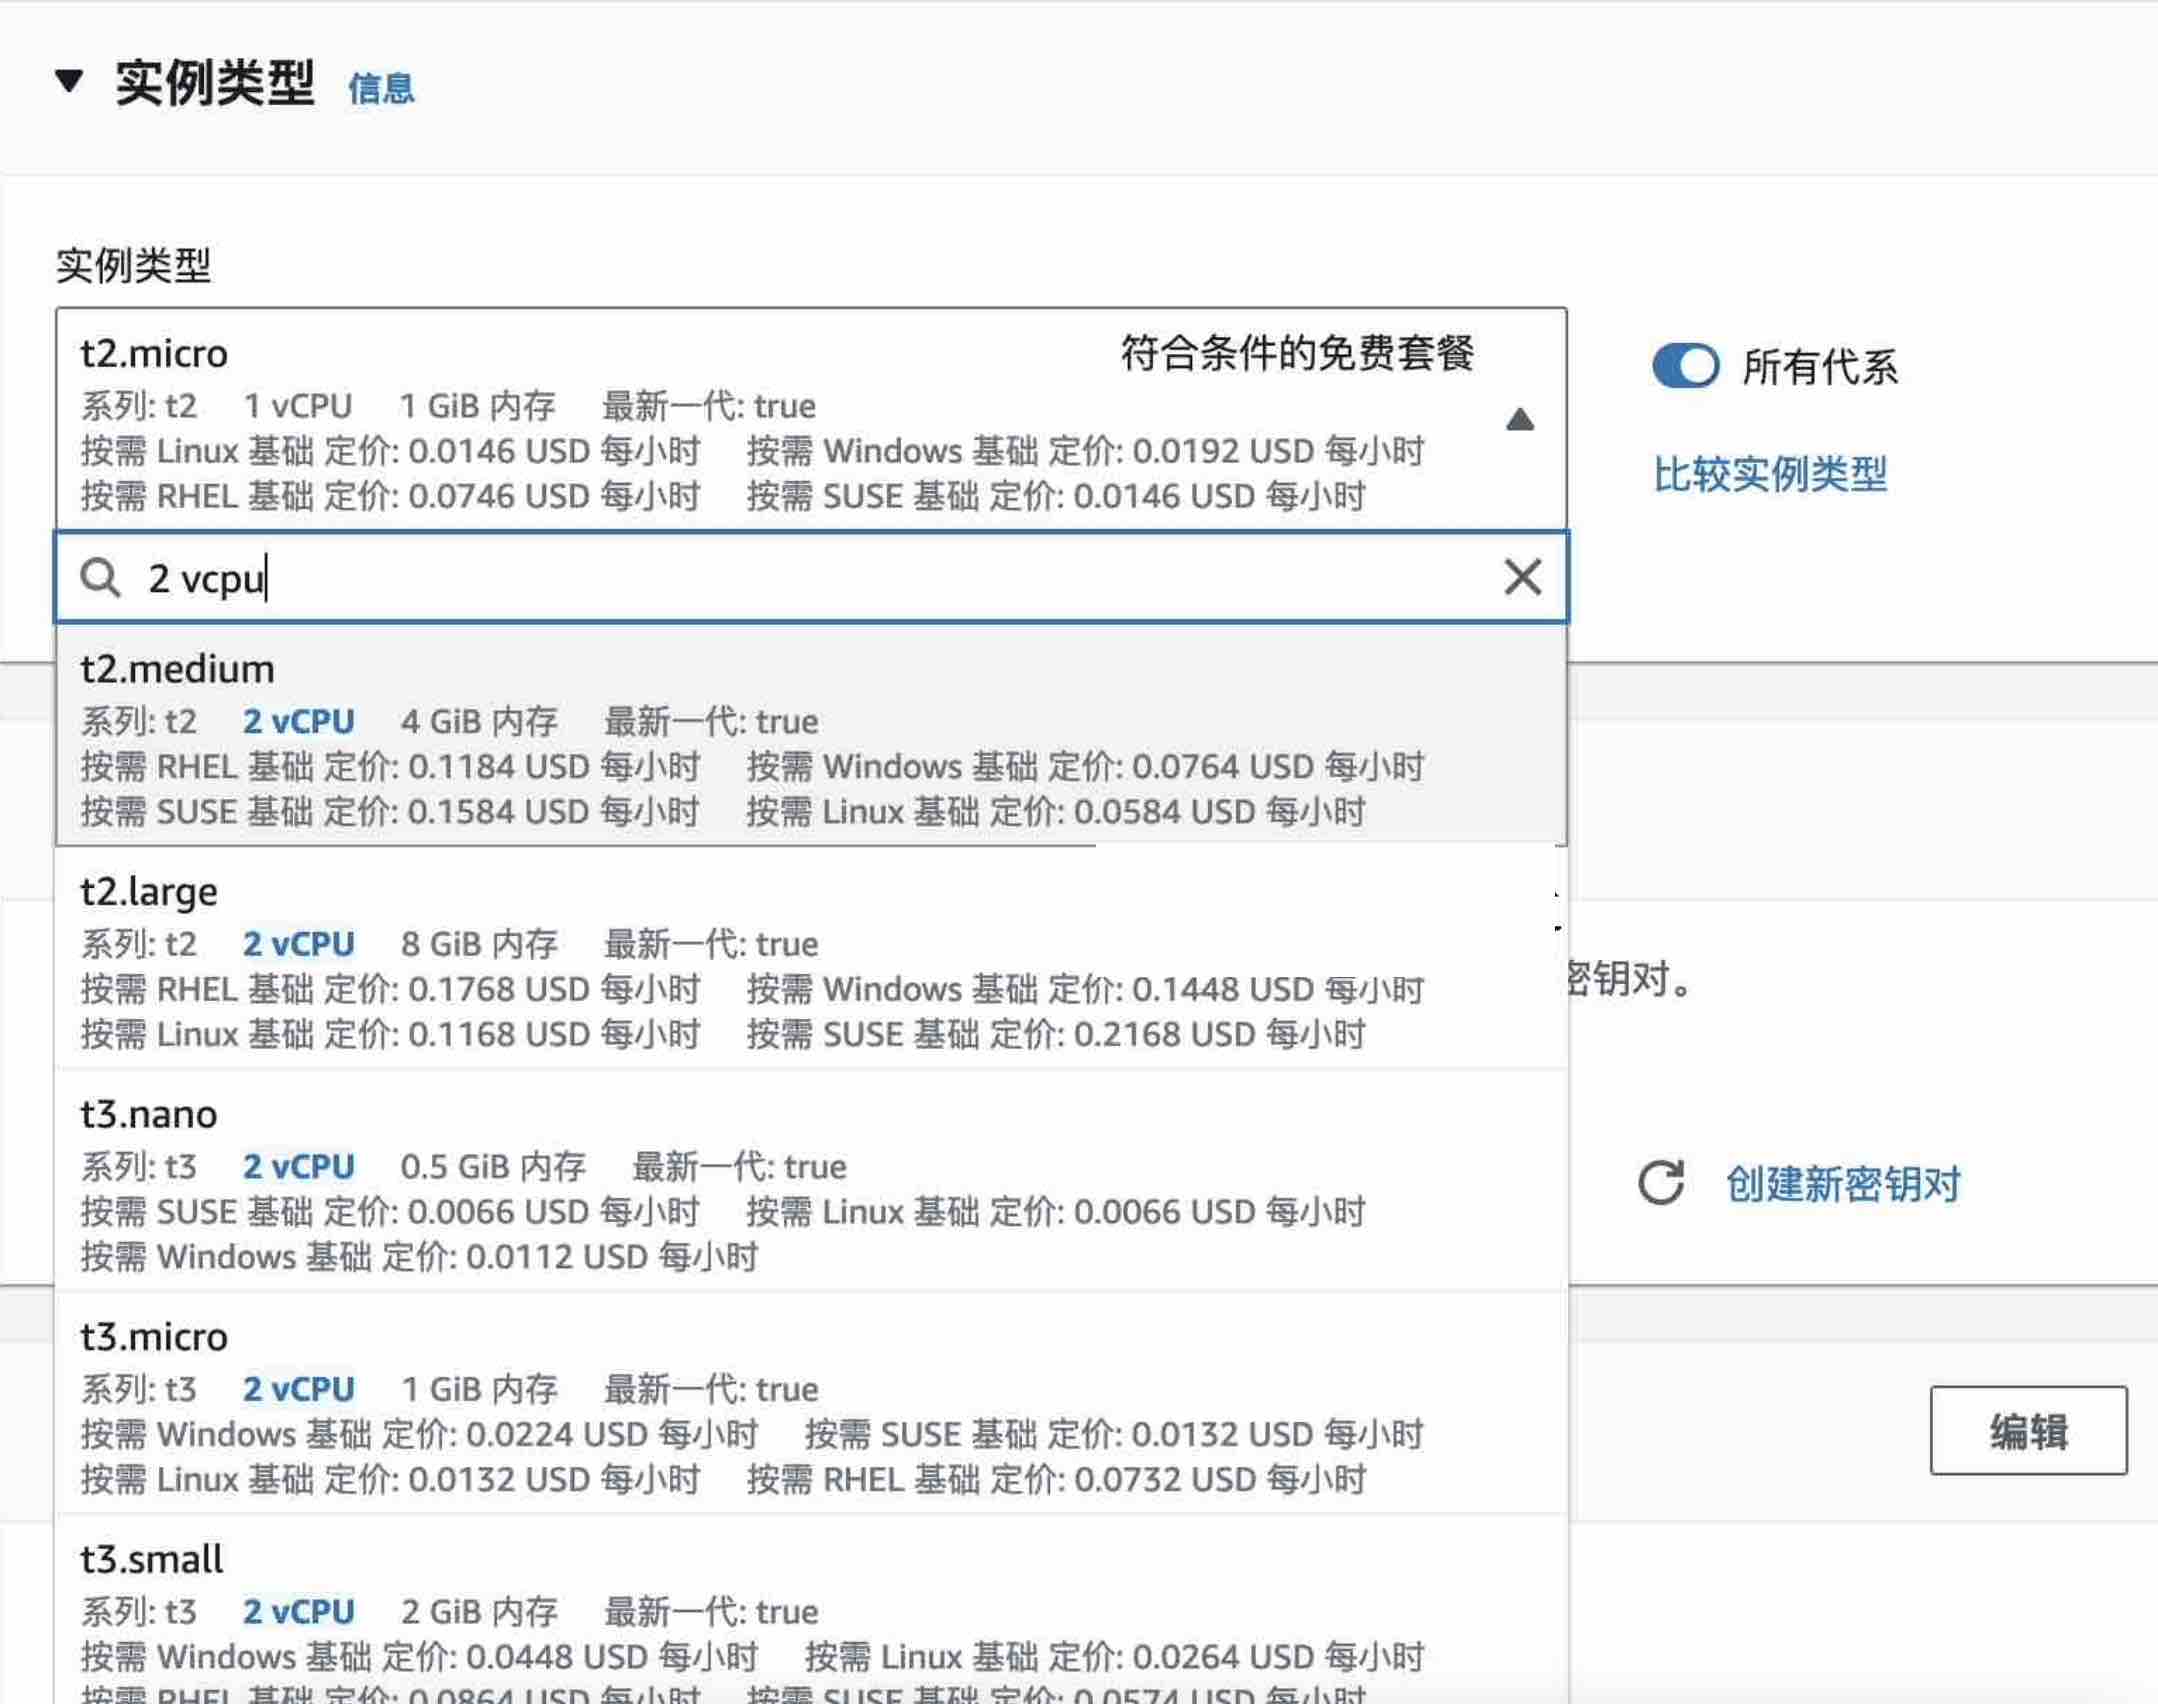2158x1704 pixels.
Task: Click RHEL price 0.0732 USD in t3.micro
Action: click(1056, 1479)
